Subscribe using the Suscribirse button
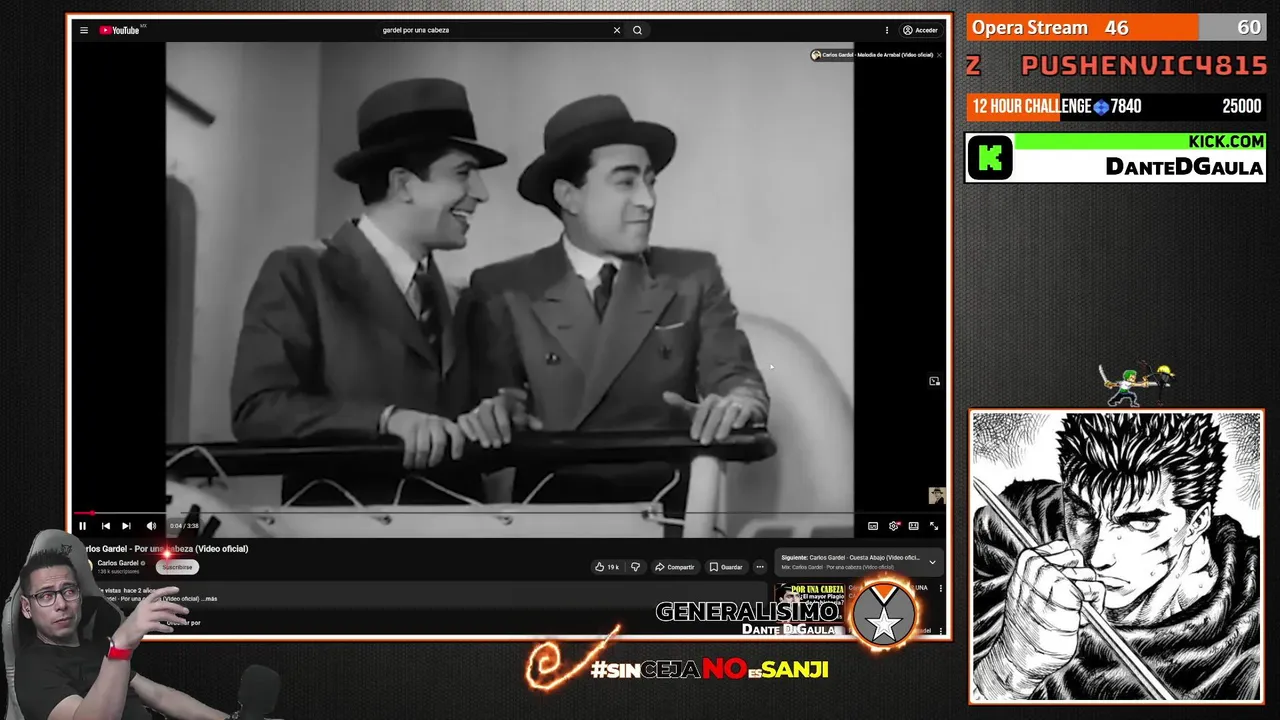The image size is (1280, 720). (x=177, y=567)
